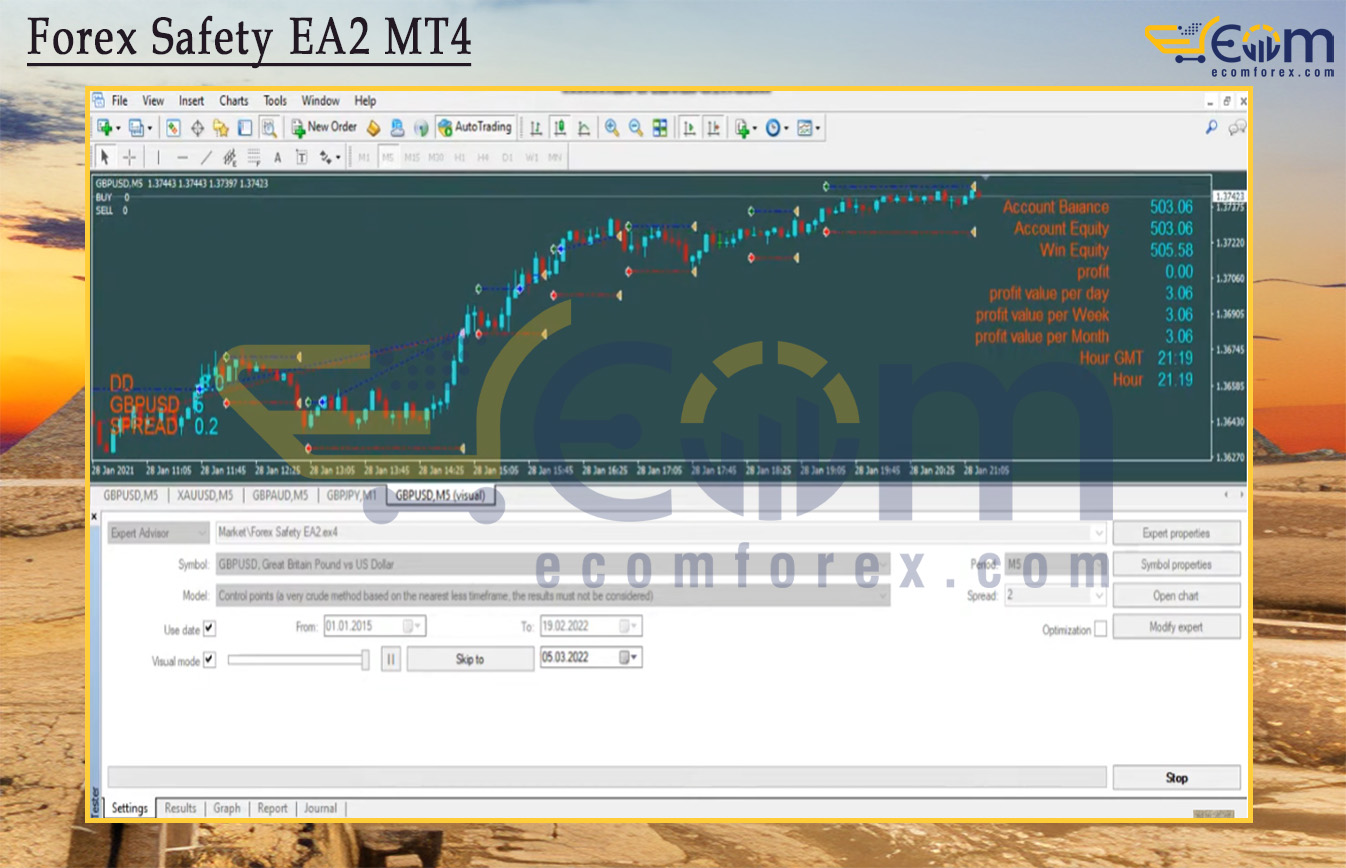The height and width of the screenshot is (868, 1346).
Task: Enable the Optimization checkbox
Action: click(1100, 629)
